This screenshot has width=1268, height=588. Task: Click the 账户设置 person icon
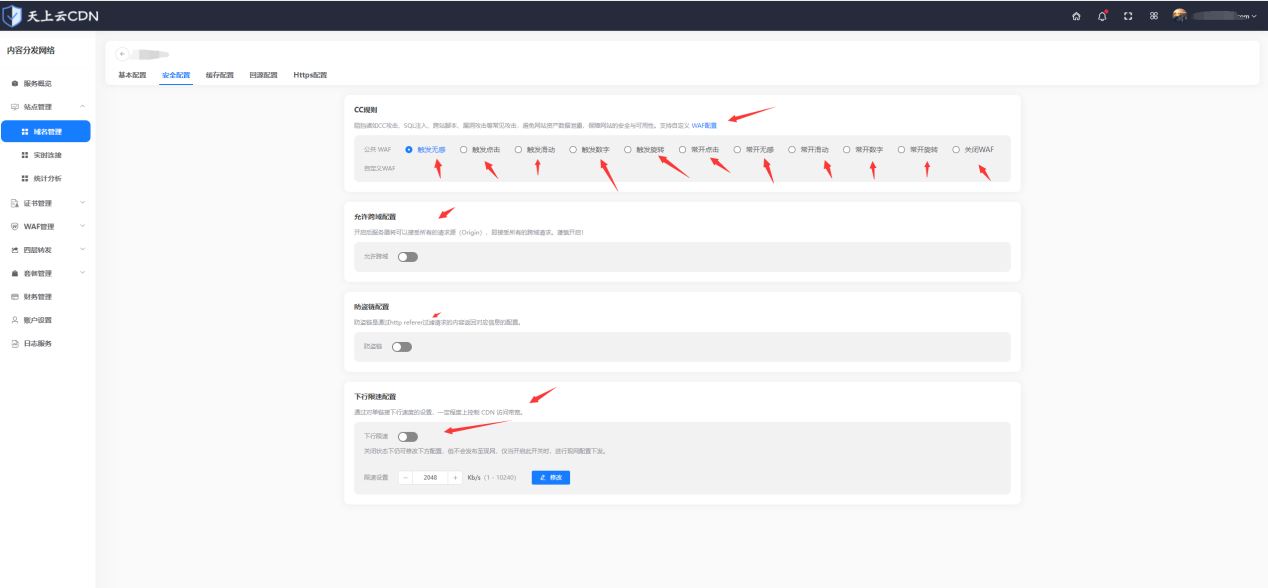[x=14, y=320]
